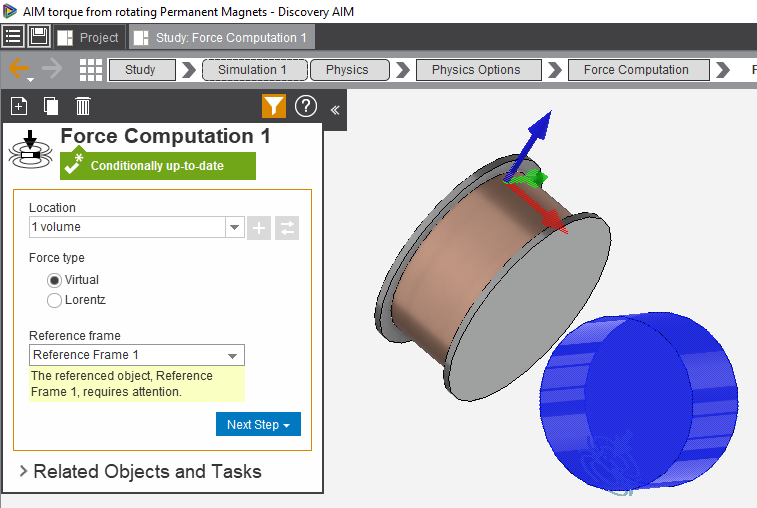Open help via question mark icon
This screenshot has width=757, height=508.
pyautogui.click(x=306, y=106)
